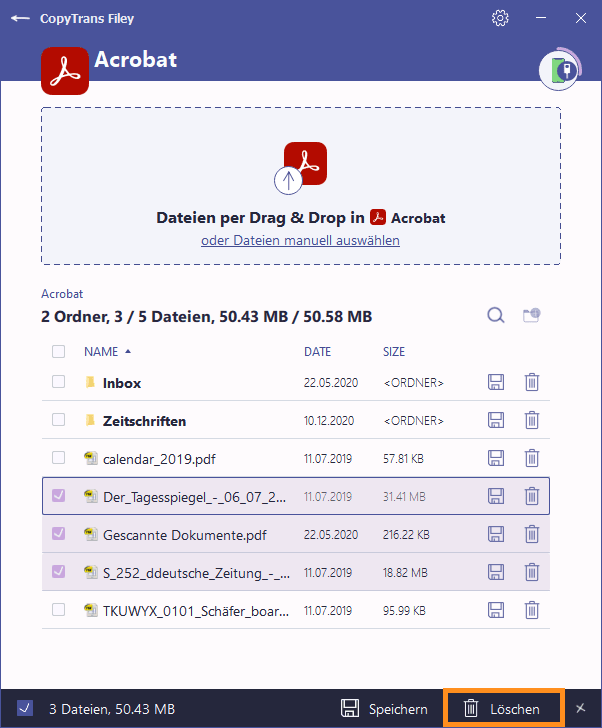Image resolution: width=602 pixels, height=728 pixels.
Task: Check the Zeitschriften folder checkbox
Action: pos(58,420)
